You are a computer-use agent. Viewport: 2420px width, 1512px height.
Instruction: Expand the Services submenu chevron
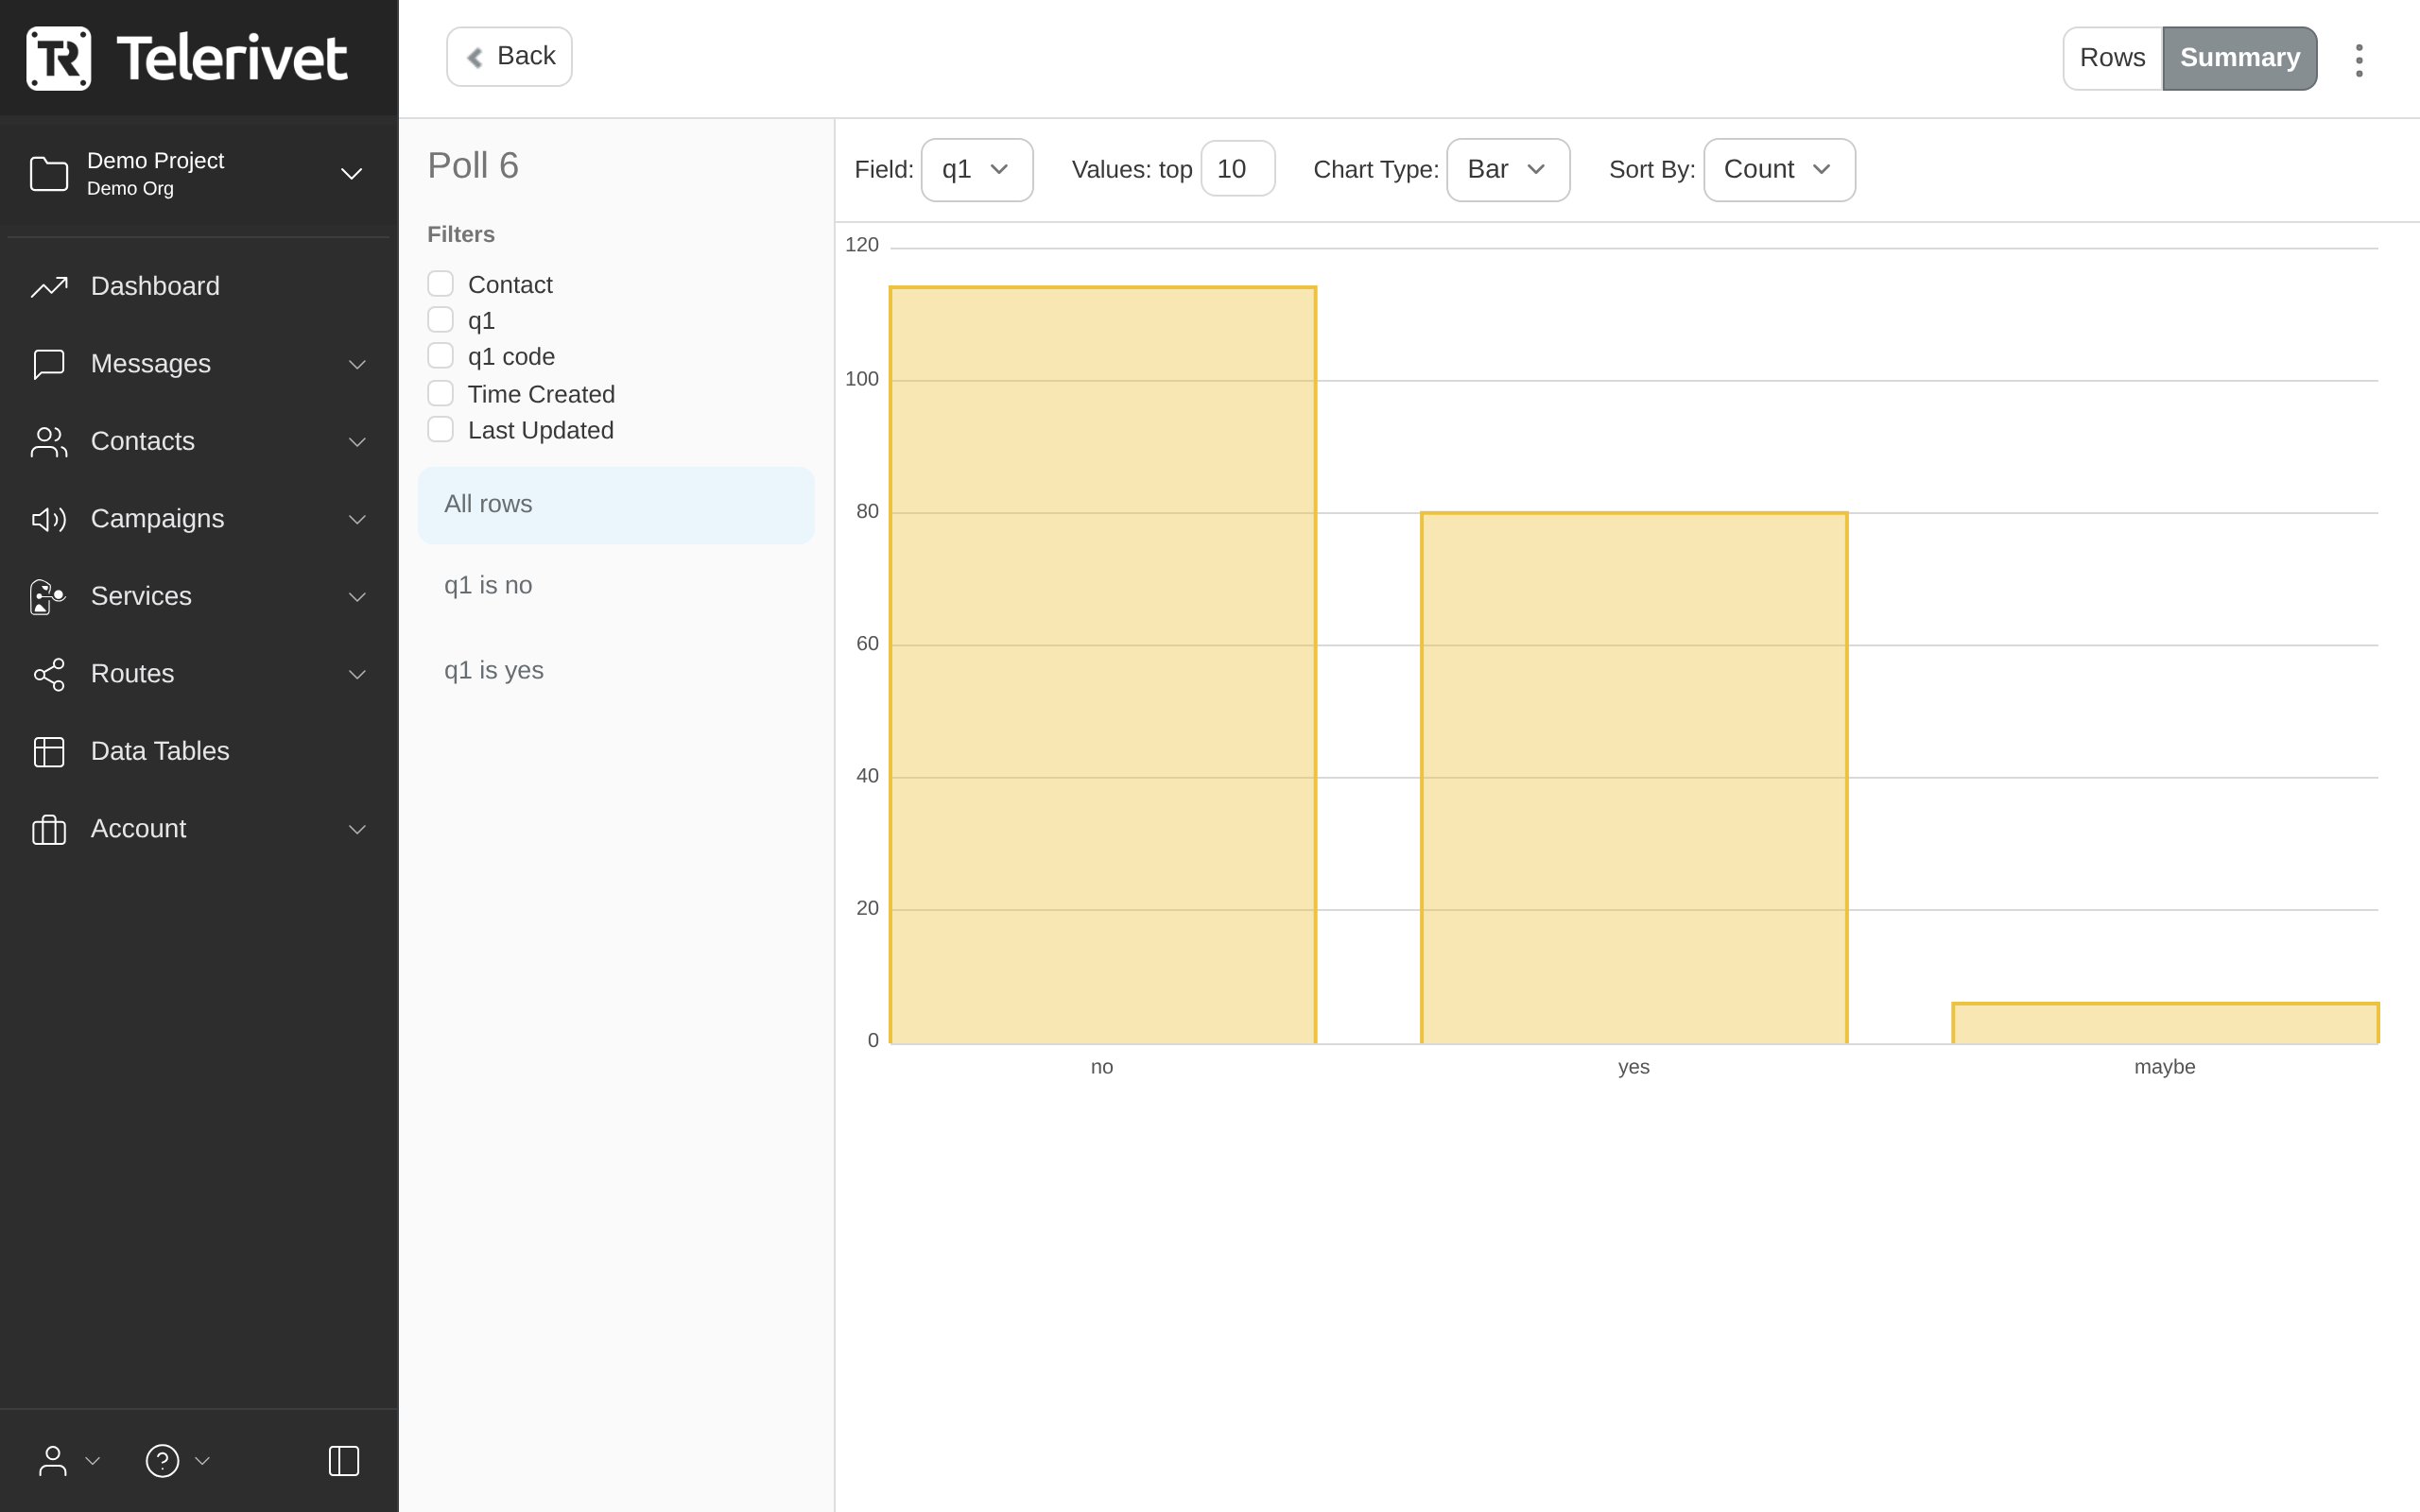(357, 597)
